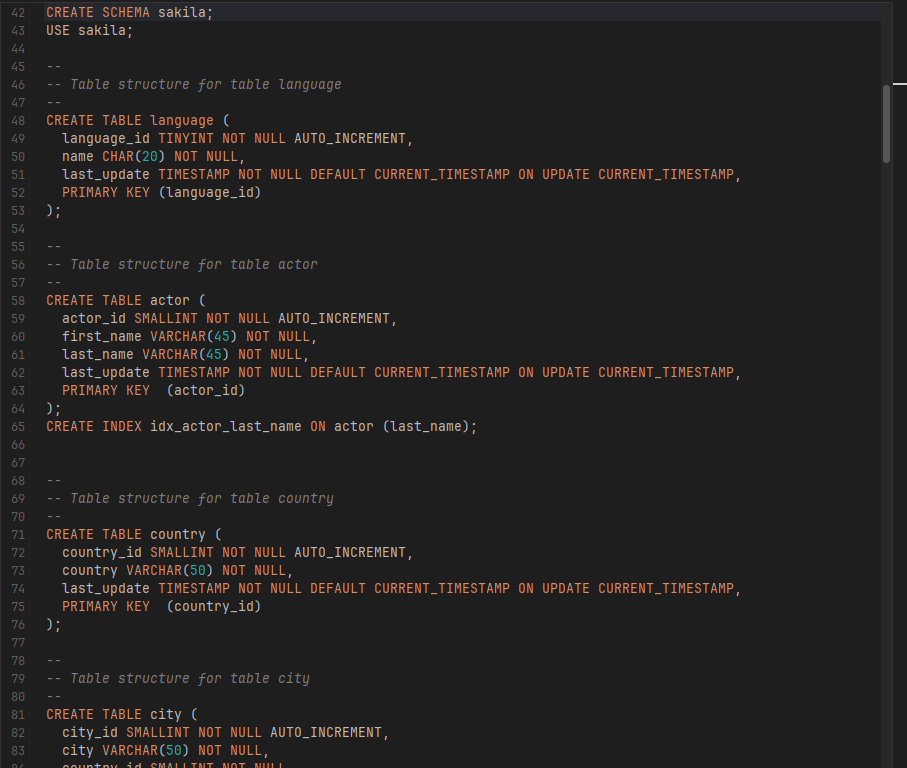
Task: Click the closing ");" on line 53
Action: click(53, 210)
